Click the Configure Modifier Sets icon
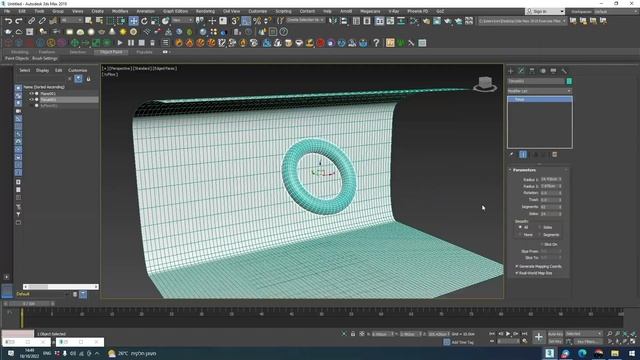This screenshot has height=360, width=640. click(x=554, y=155)
